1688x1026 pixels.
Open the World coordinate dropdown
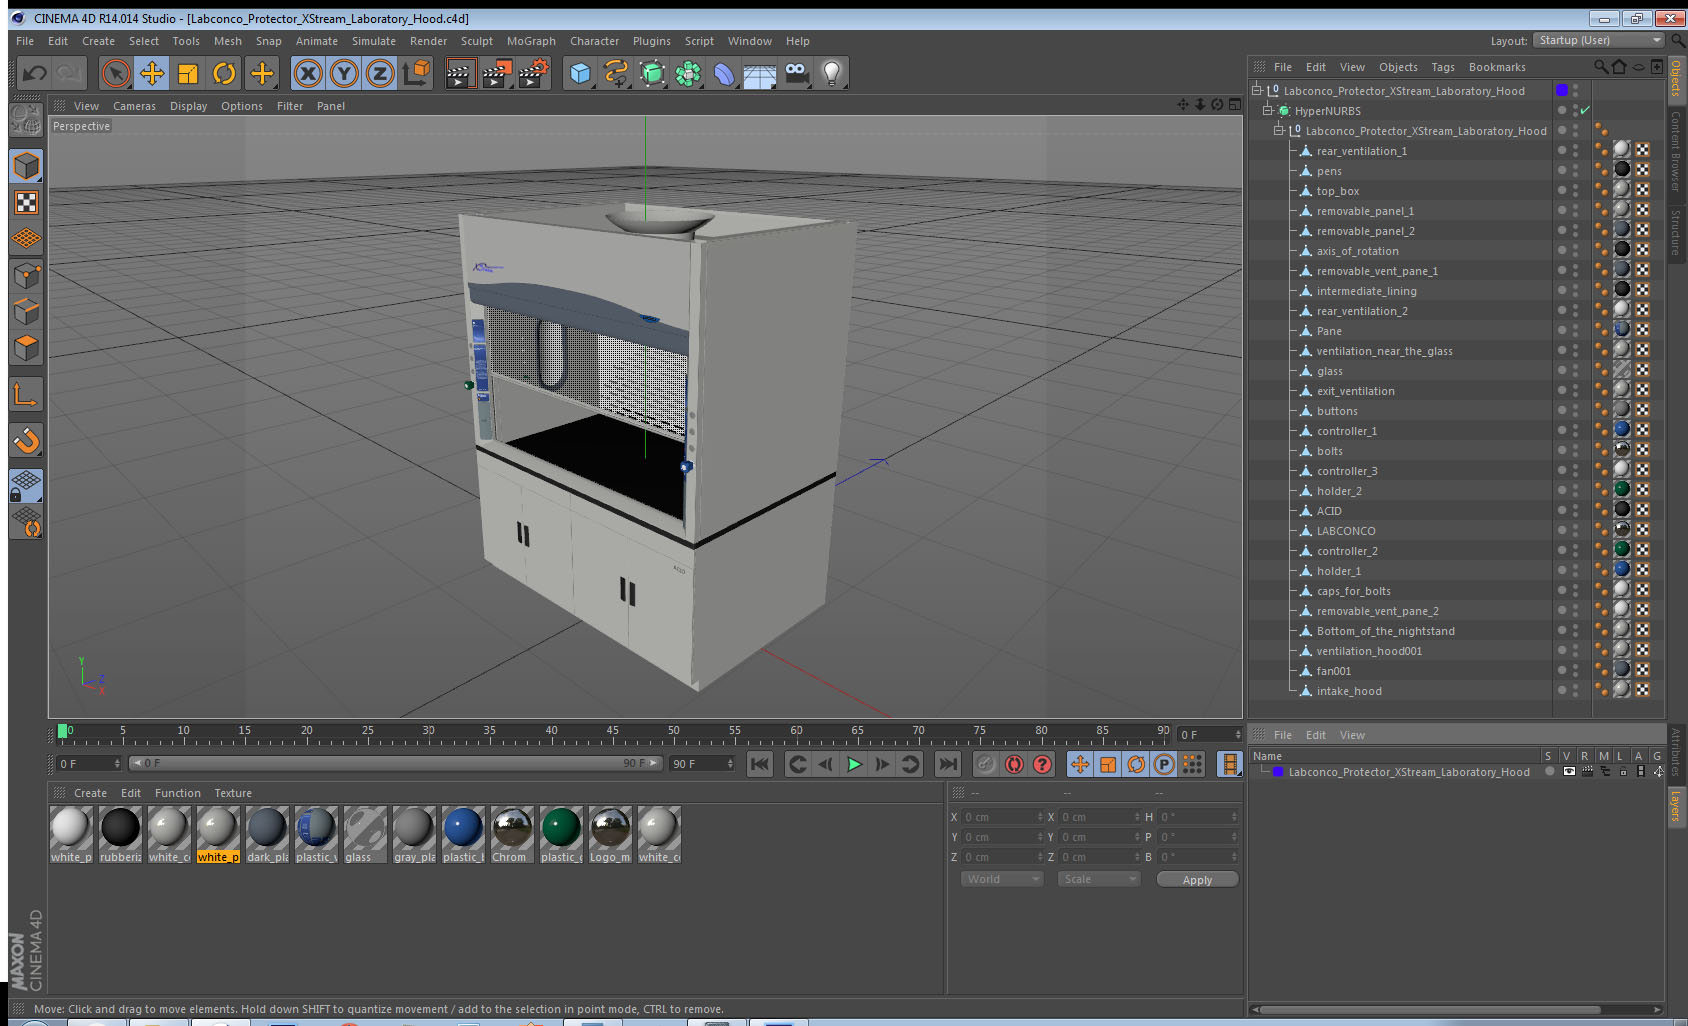coord(1001,879)
